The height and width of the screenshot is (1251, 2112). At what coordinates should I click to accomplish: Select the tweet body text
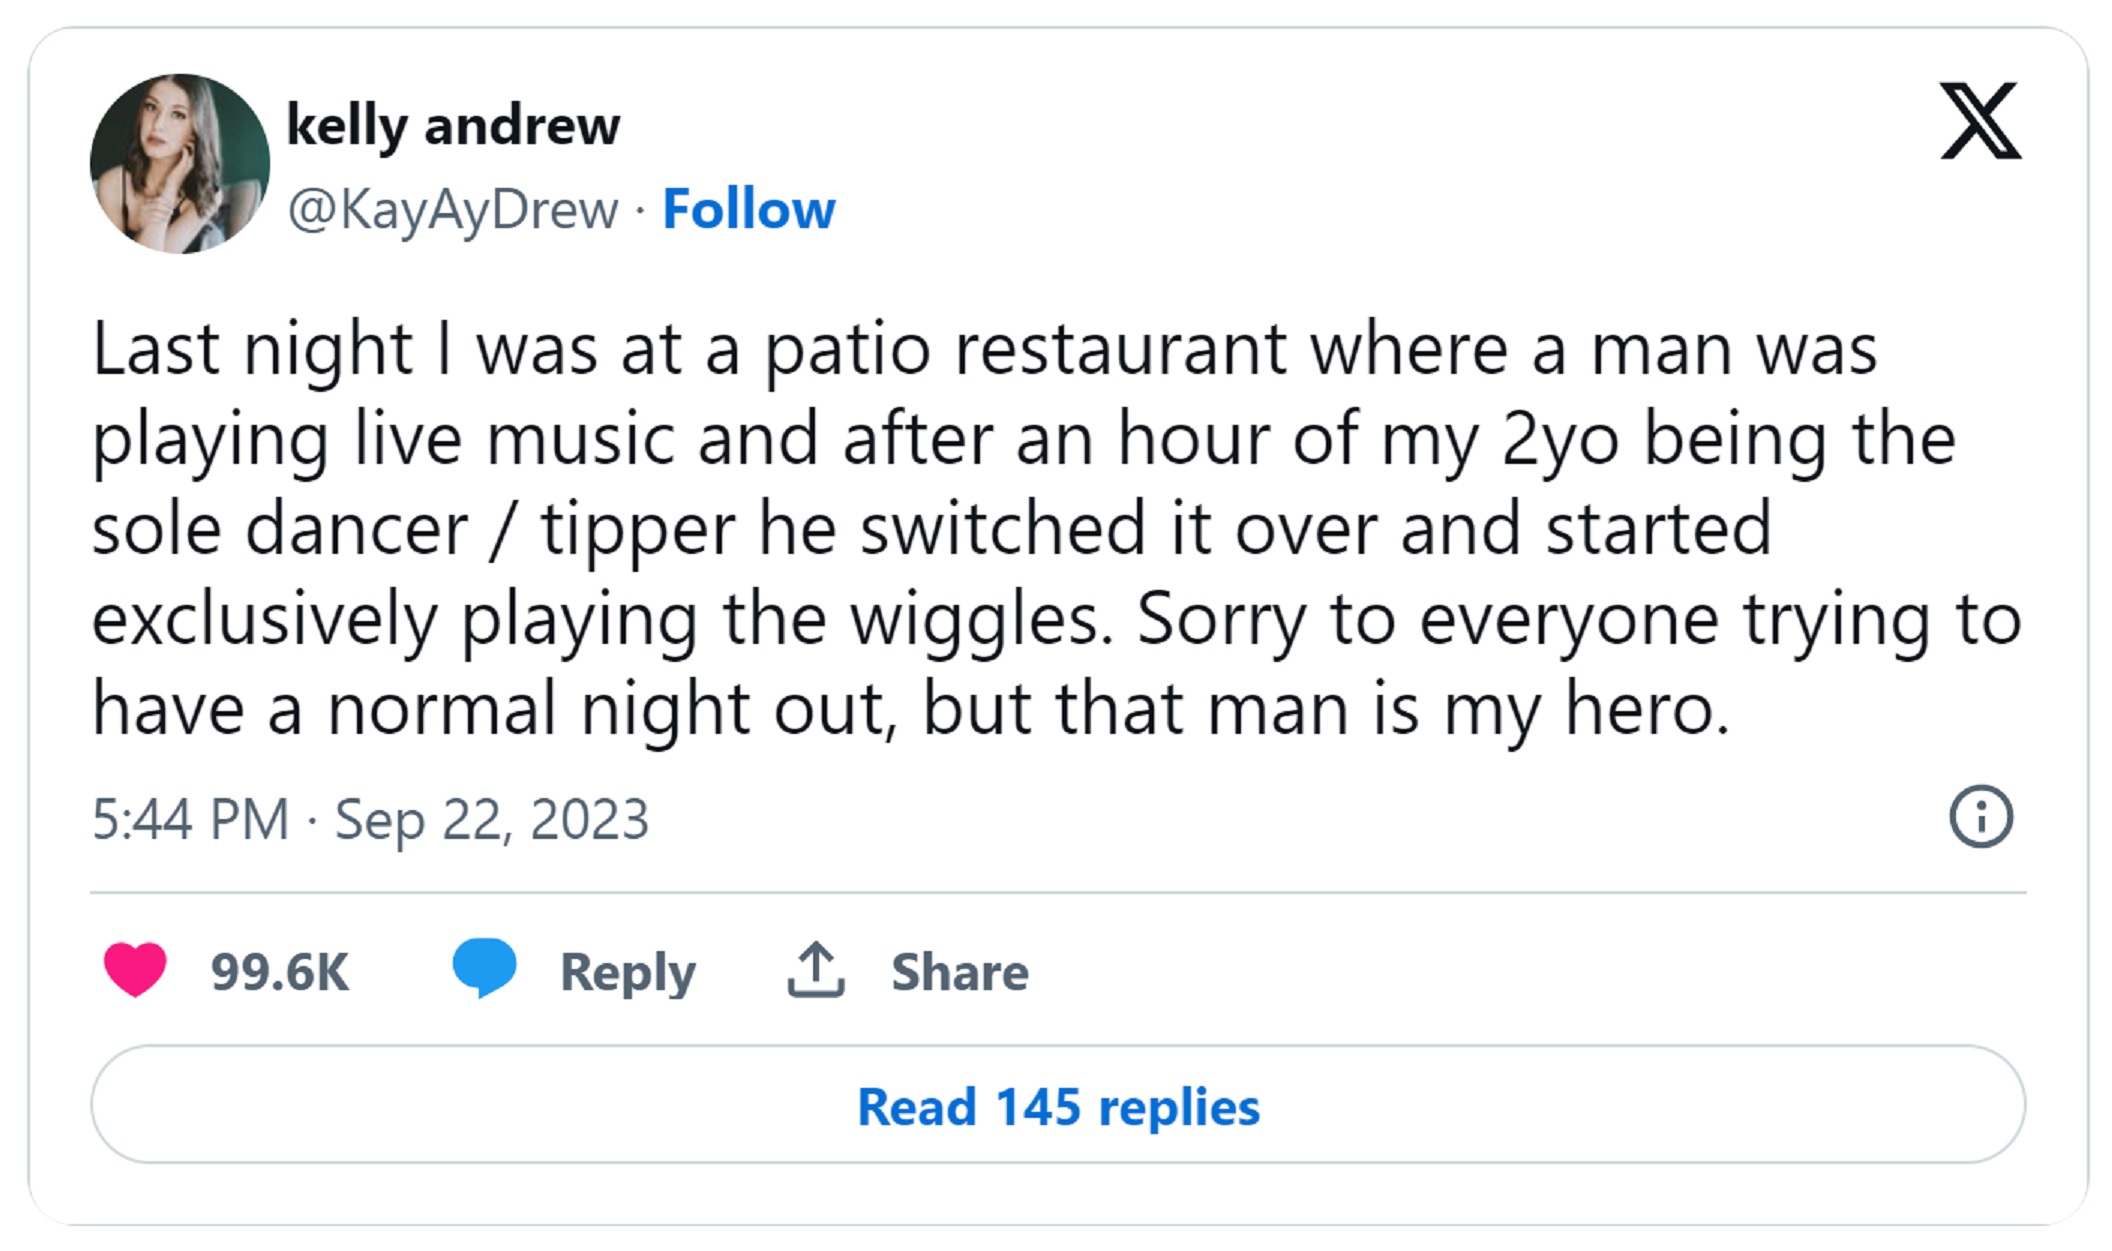point(1000,520)
